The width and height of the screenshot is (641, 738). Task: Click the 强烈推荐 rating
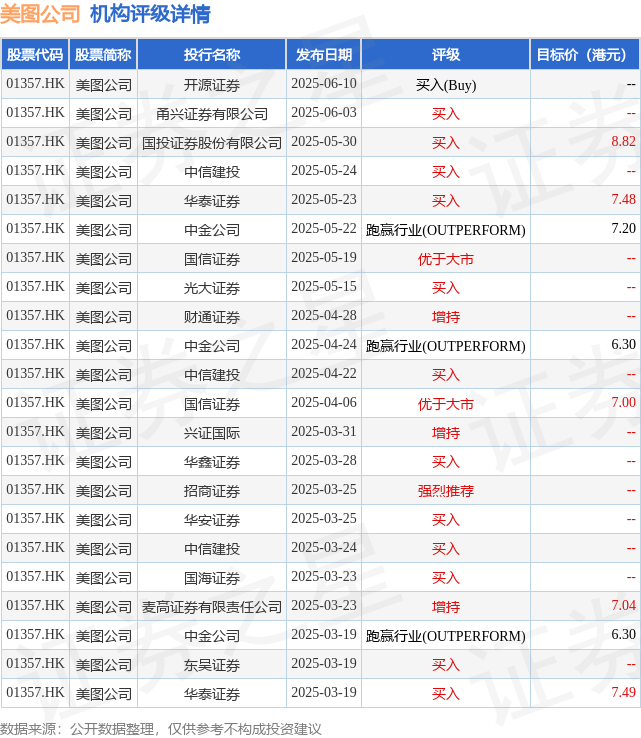tap(446, 491)
